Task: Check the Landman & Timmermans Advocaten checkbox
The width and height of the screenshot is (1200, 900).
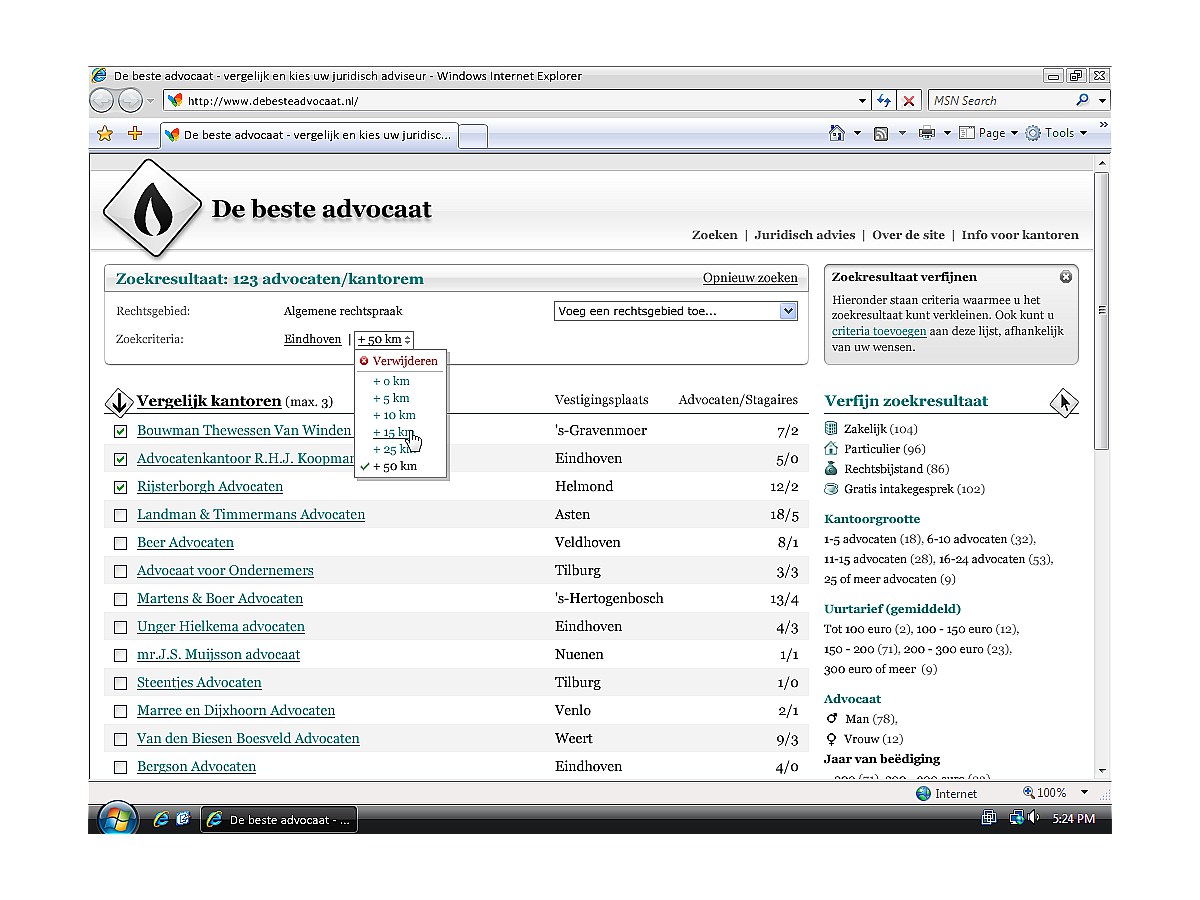Action: pos(120,514)
